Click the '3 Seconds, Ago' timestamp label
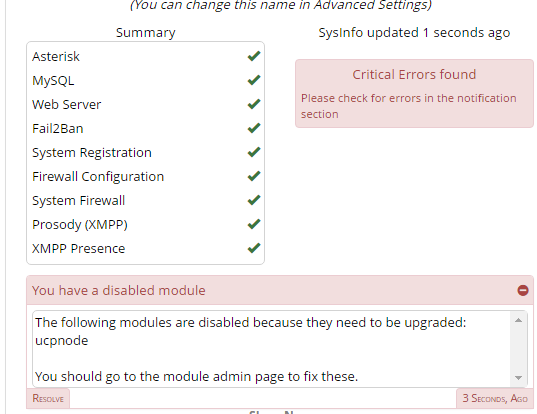Screen dimensions: 537x414 click(495, 398)
